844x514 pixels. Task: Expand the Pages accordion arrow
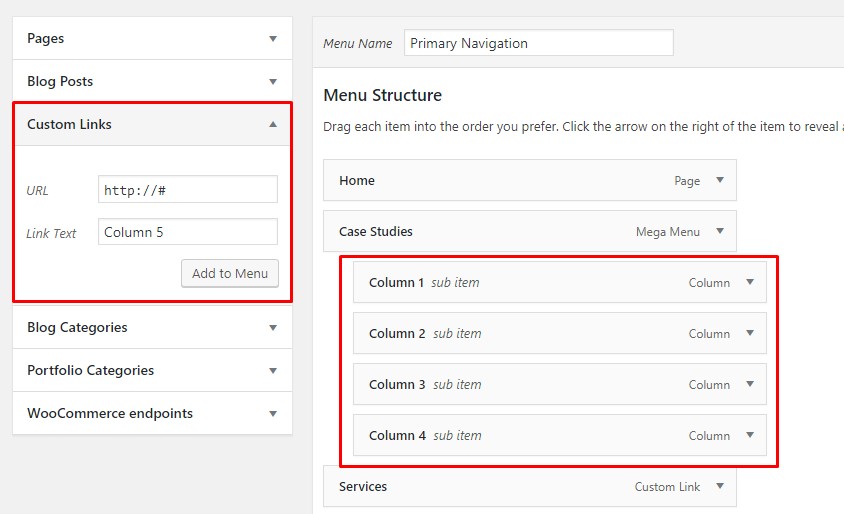coord(273,39)
